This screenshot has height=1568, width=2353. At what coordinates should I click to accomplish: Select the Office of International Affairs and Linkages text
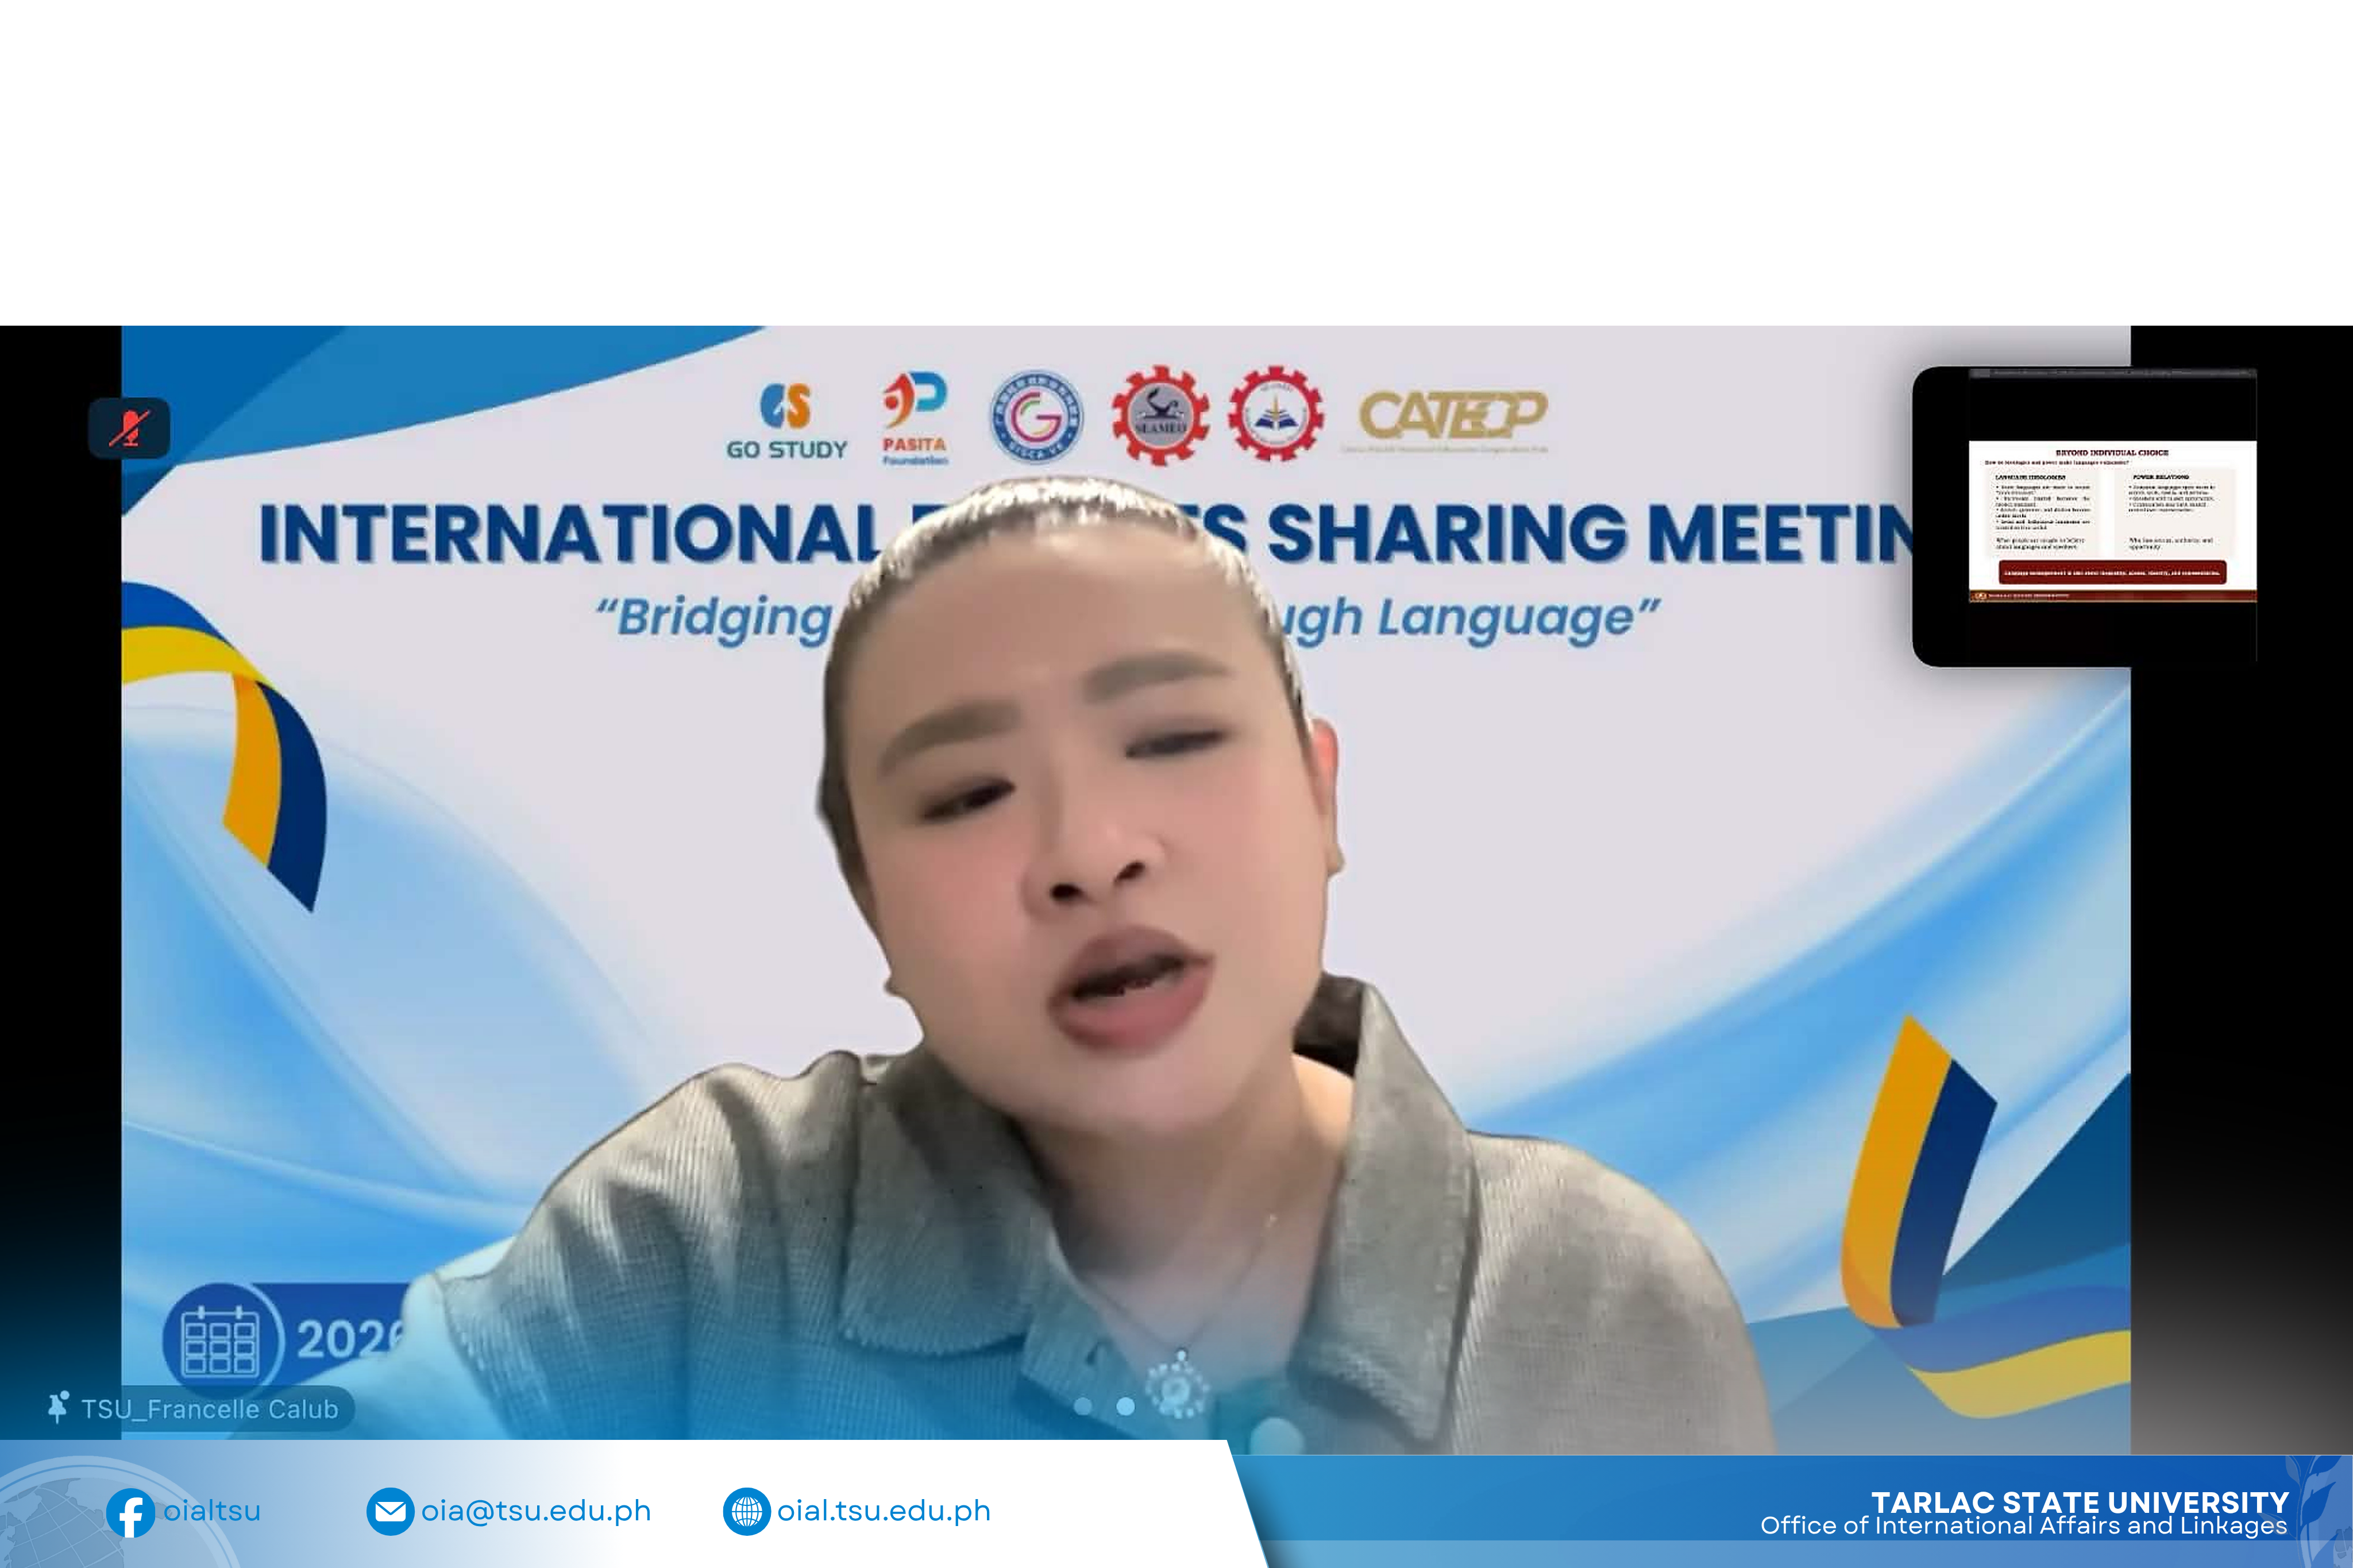click(x=2024, y=1526)
